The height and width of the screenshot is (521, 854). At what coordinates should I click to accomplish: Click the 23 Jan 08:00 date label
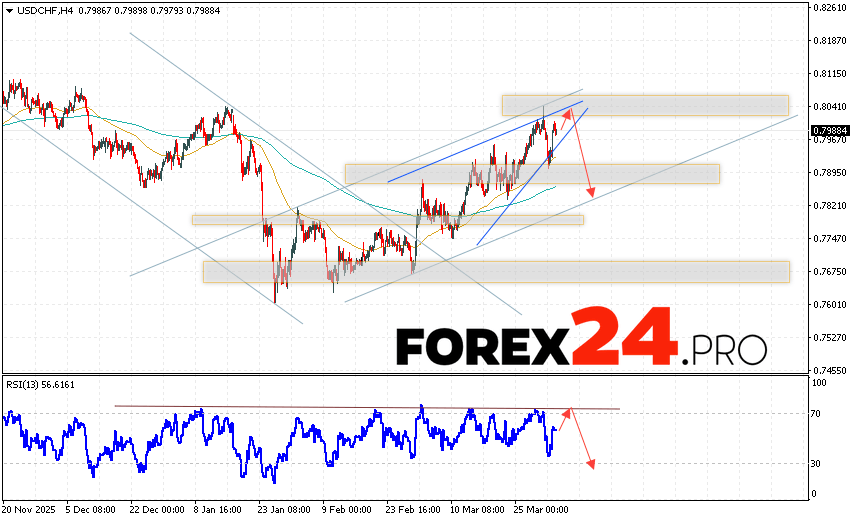(x=284, y=509)
